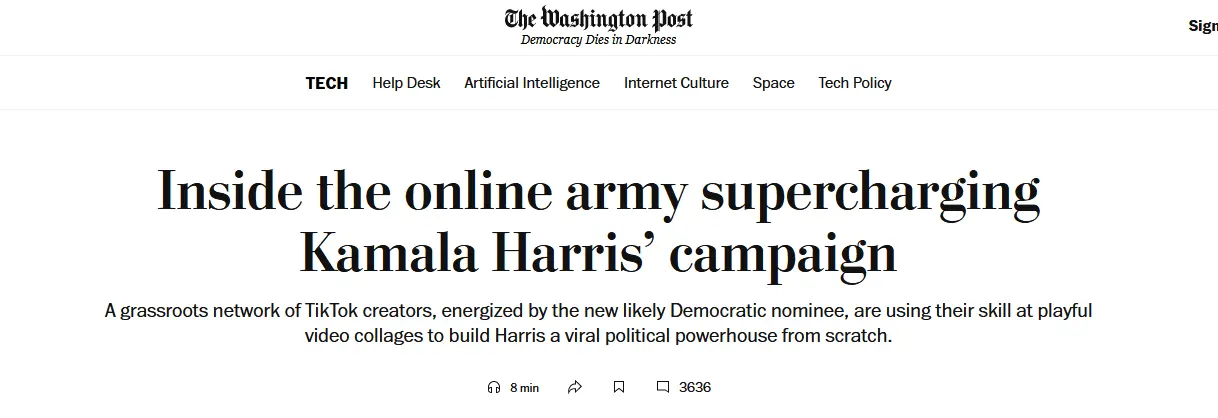Viewport: 1218px width, 418px height.
Task: Click the headphones listen-to-article icon
Action: tap(492, 387)
